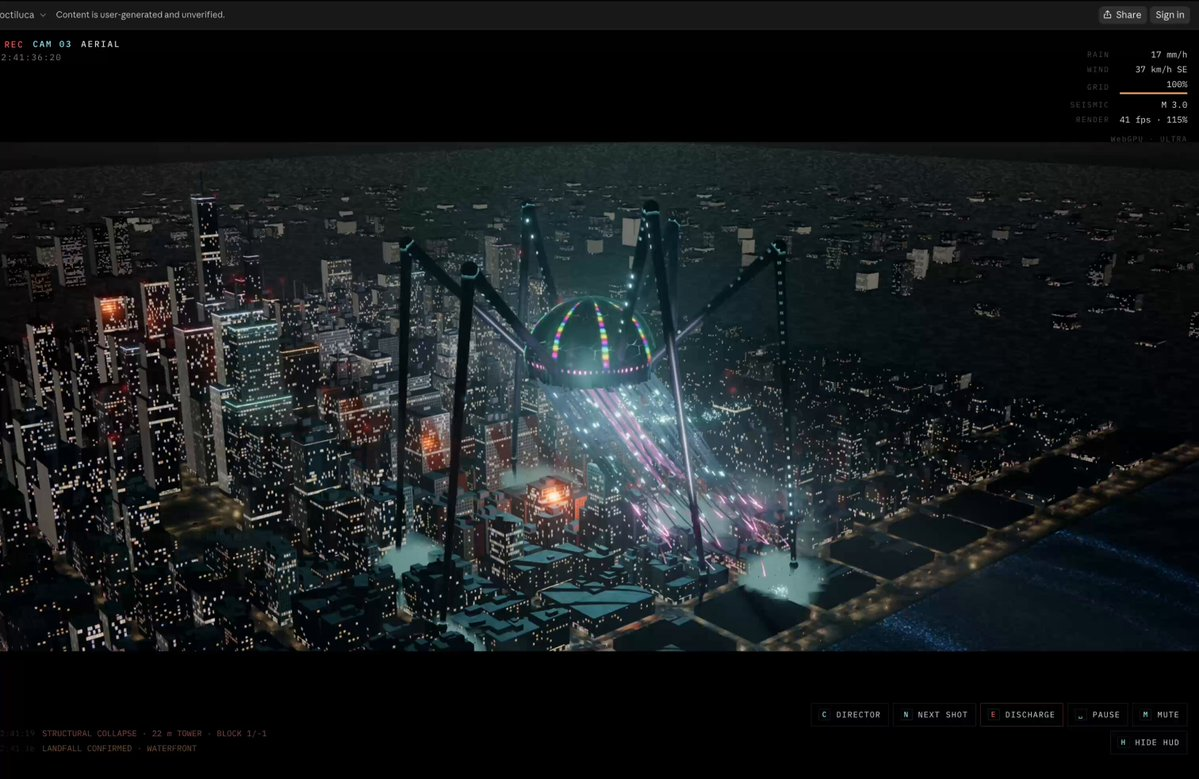
Task: Click the Share upload icon
Action: tap(1106, 15)
